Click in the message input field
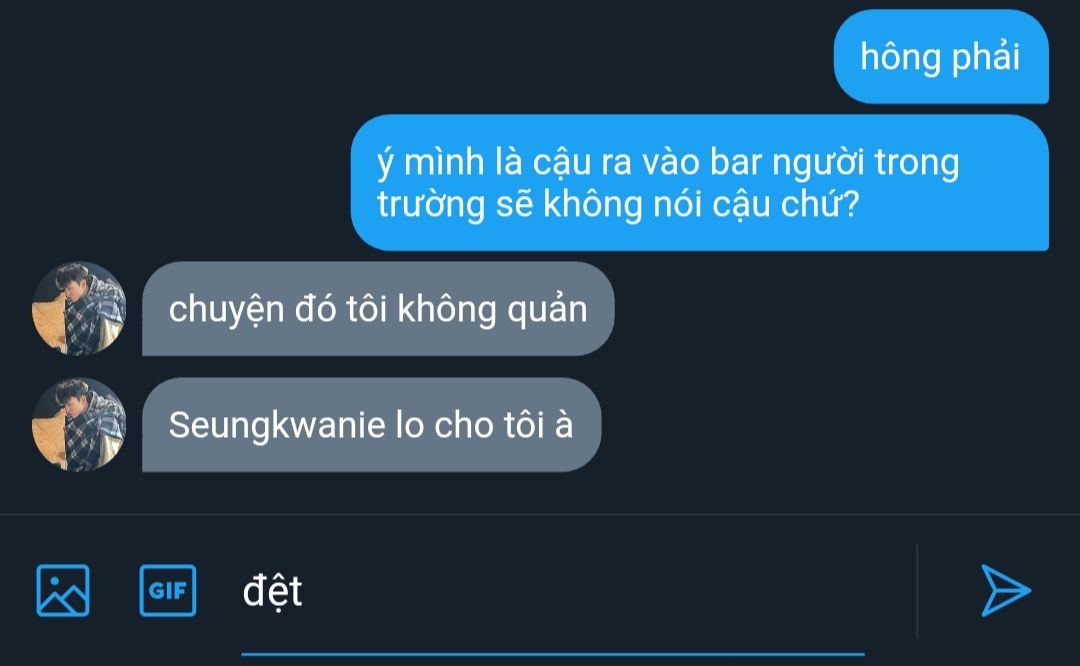 click(x=552, y=592)
